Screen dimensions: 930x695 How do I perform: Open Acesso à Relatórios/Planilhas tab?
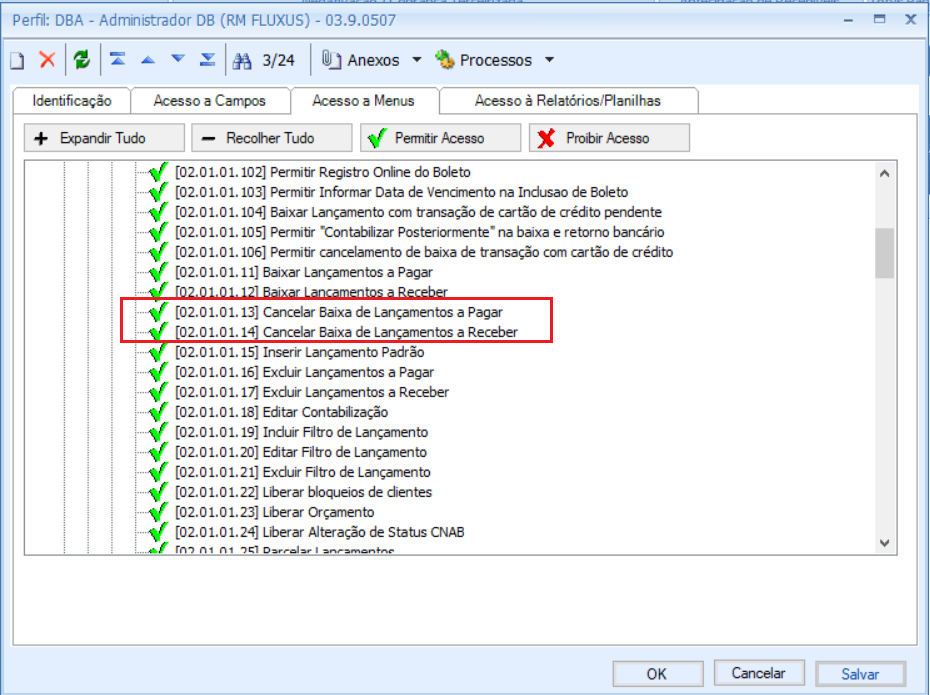(x=568, y=101)
